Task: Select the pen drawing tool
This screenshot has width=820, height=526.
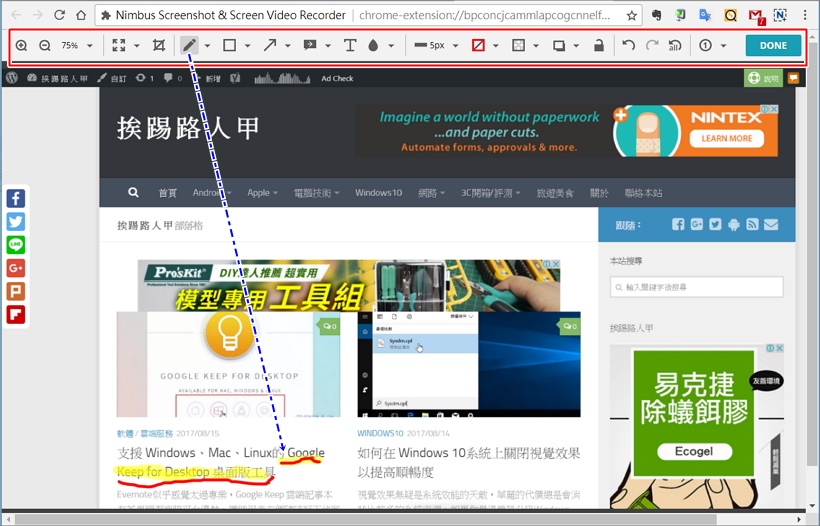Action: click(189, 45)
